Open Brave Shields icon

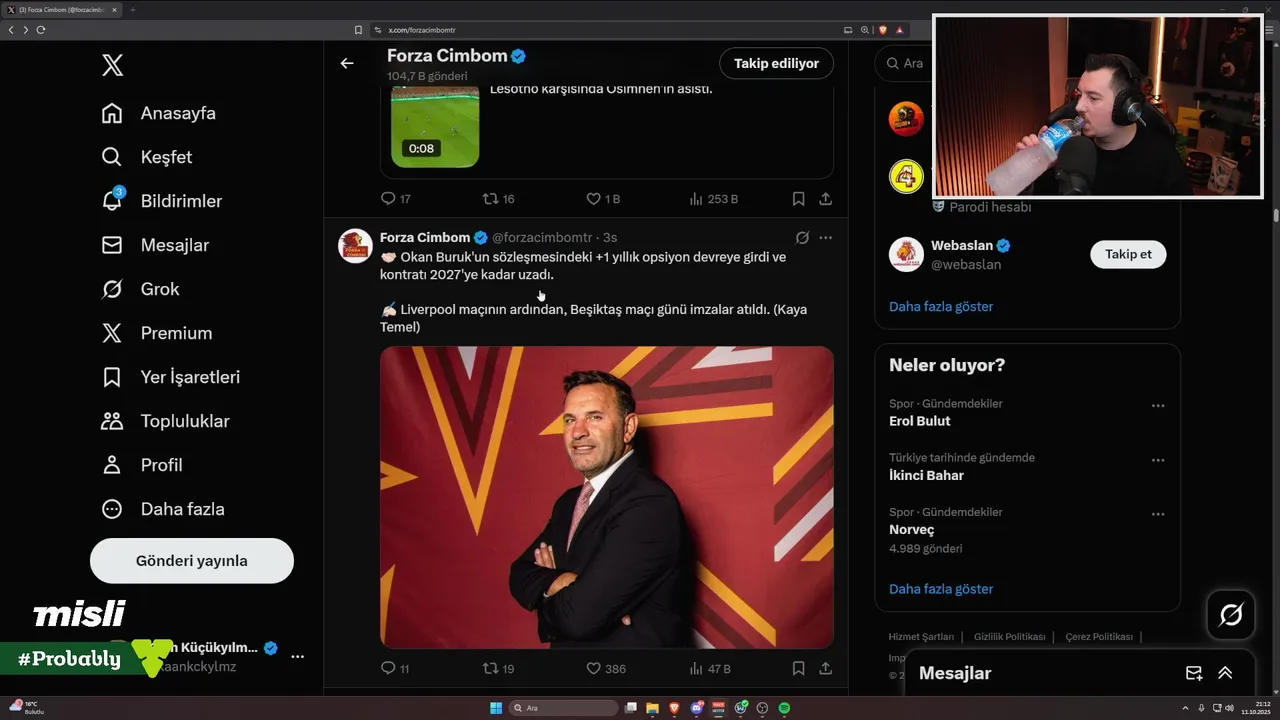point(883,30)
